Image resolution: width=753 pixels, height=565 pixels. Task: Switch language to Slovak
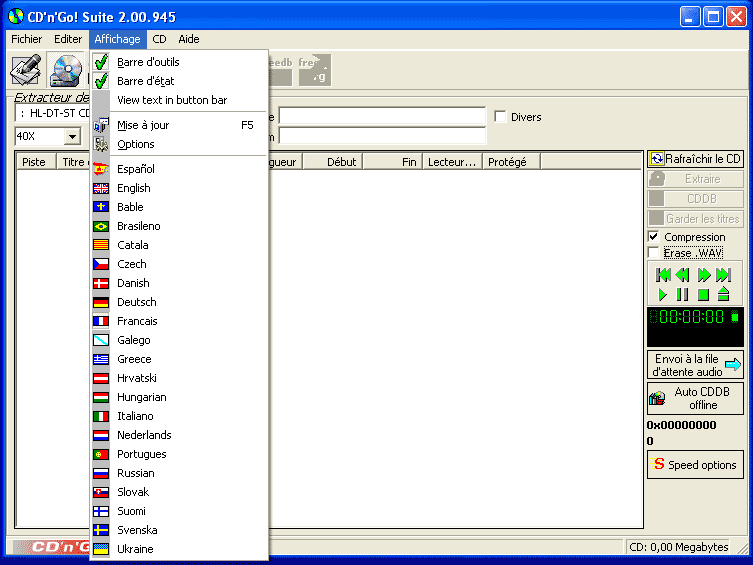pos(179,492)
